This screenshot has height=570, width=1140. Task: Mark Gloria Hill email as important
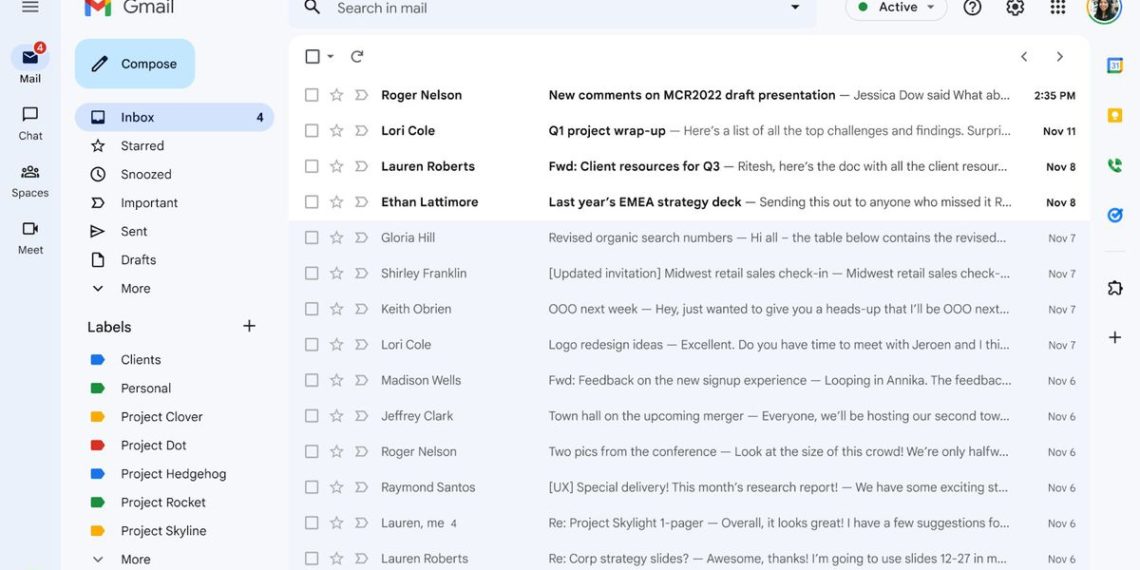point(361,238)
